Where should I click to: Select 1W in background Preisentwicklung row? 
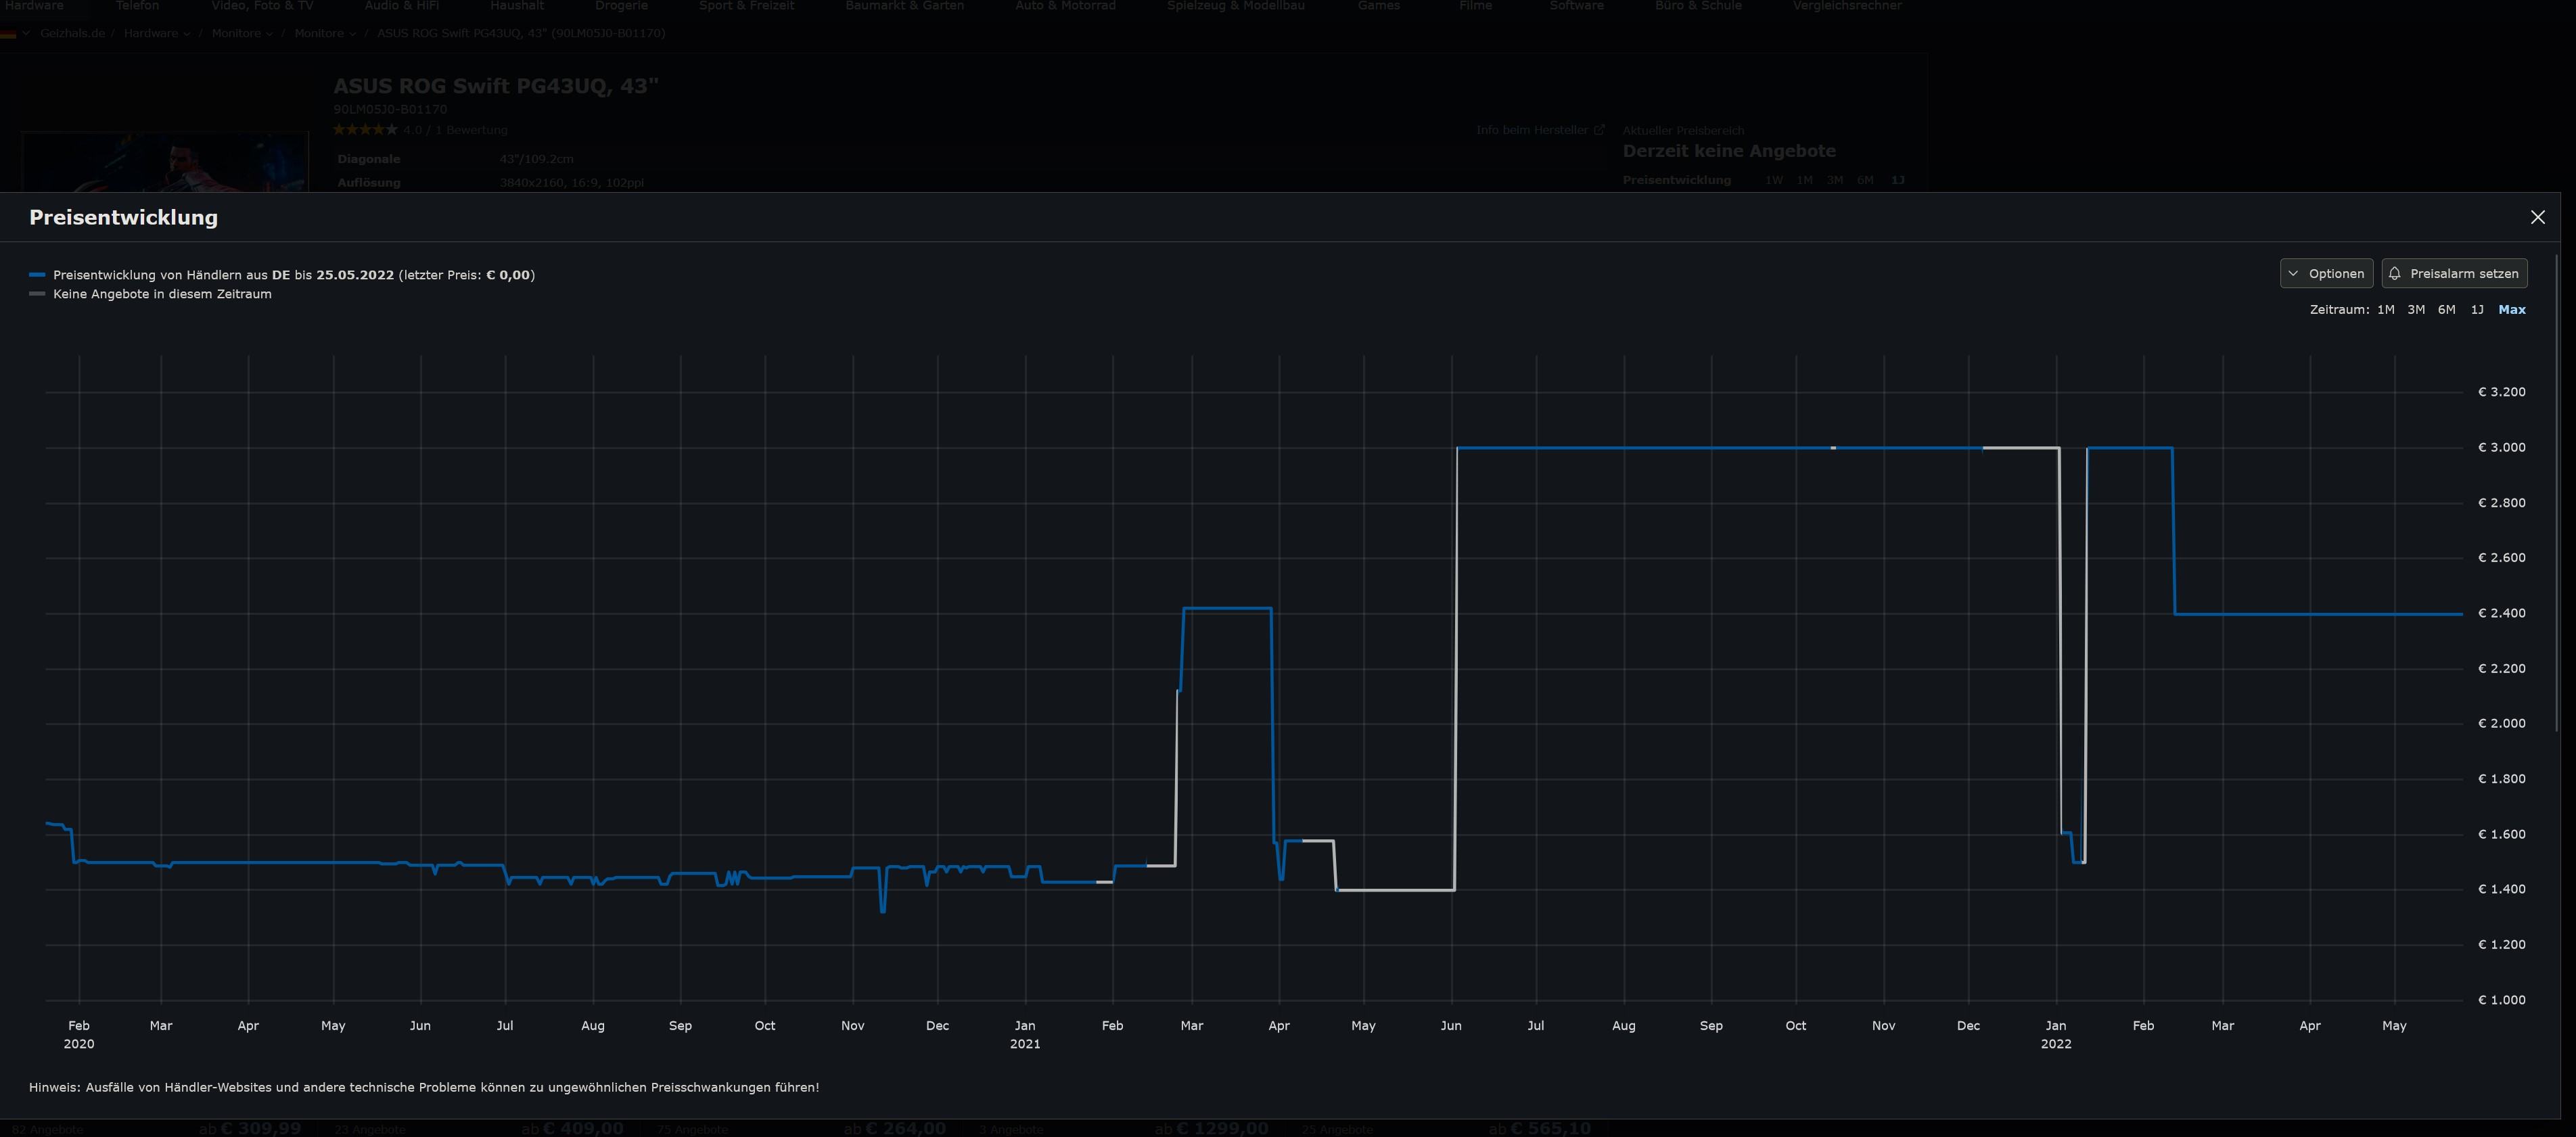pos(1773,180)
